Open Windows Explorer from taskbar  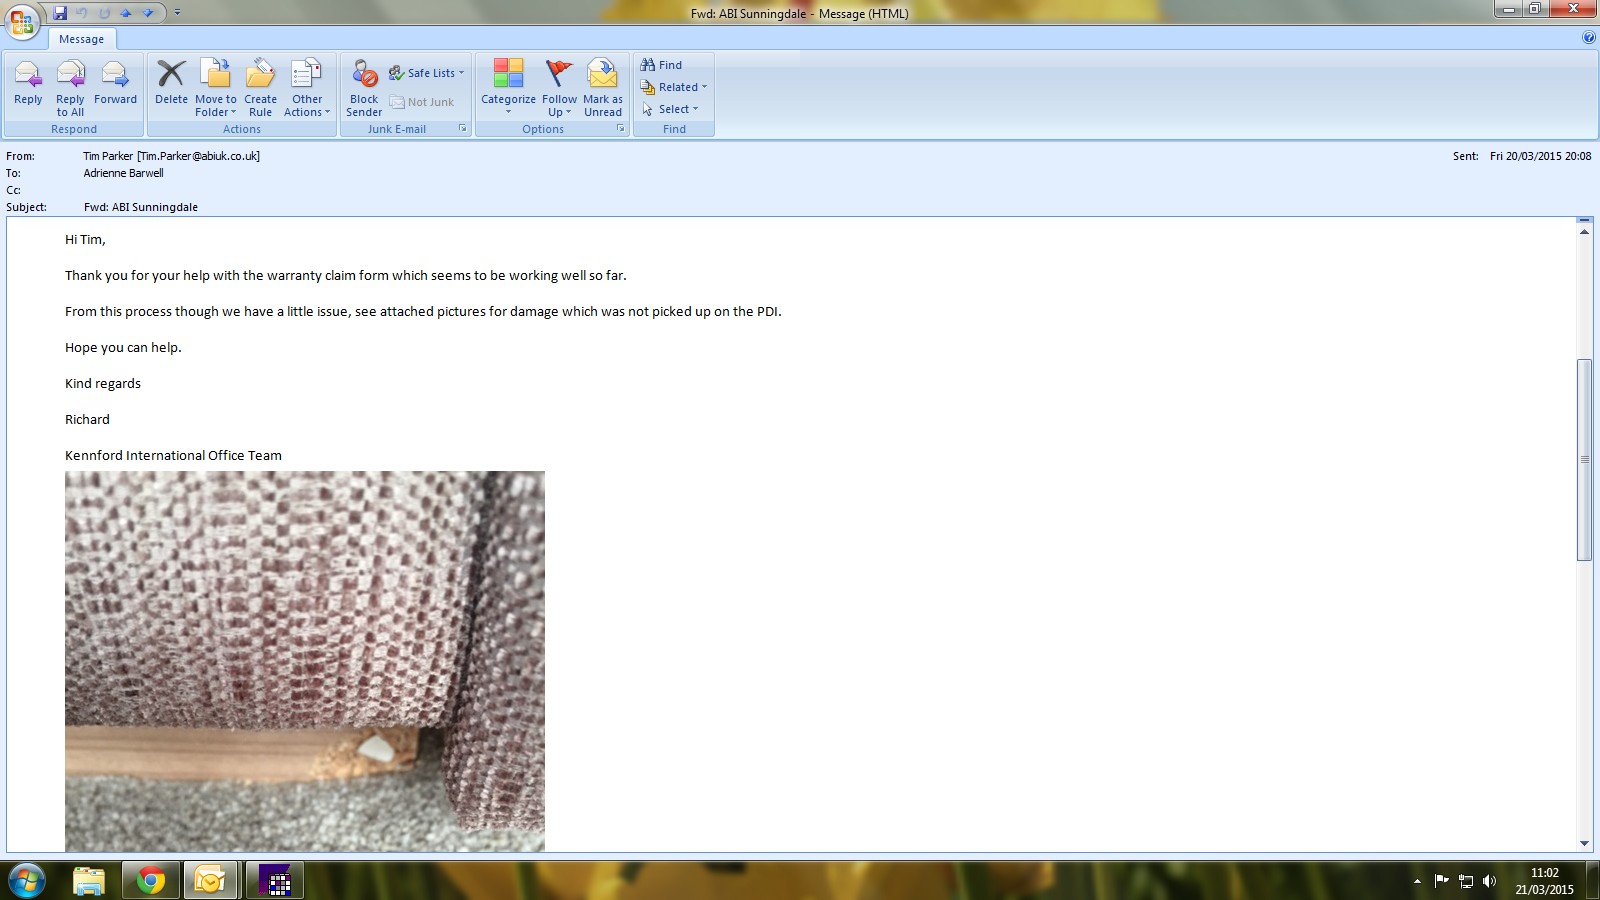click(x=89, y=881)
